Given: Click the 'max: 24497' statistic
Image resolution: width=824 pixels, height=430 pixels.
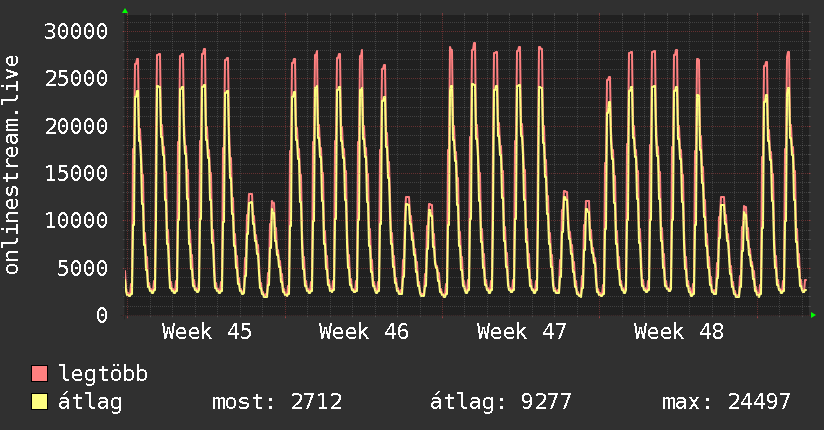Looking at the screenshot, I should (x=726, y=402).
